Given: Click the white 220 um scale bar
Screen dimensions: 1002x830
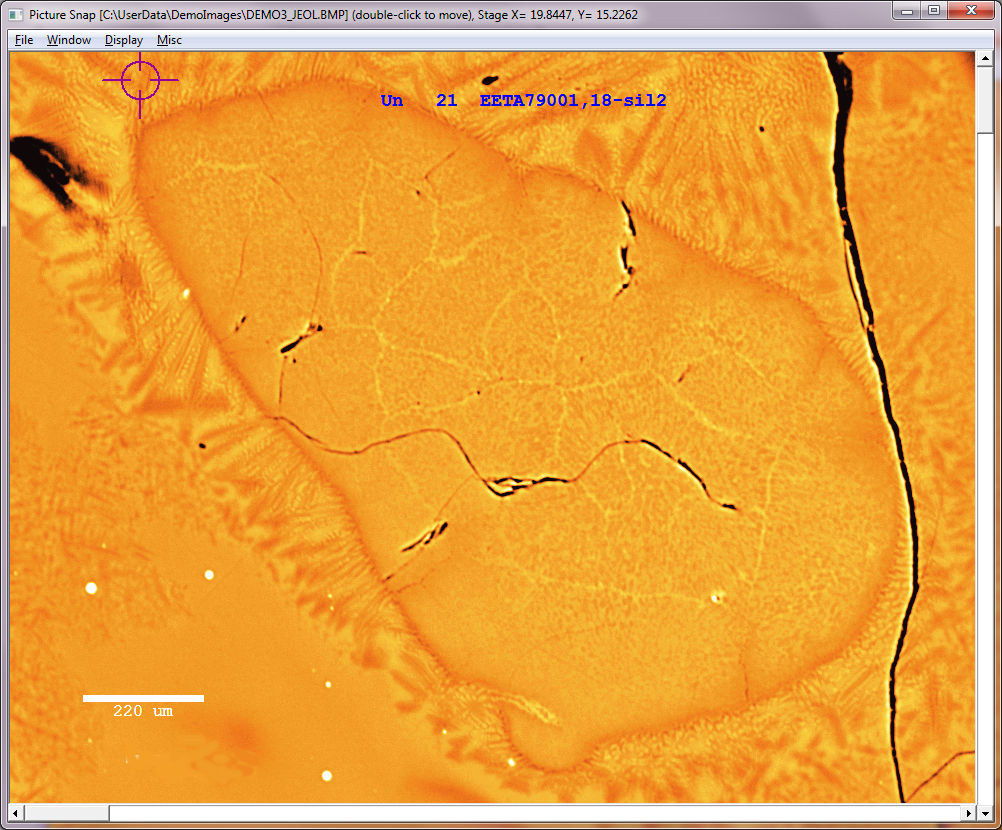Looking at the screenshot, I should click(143, 698).
